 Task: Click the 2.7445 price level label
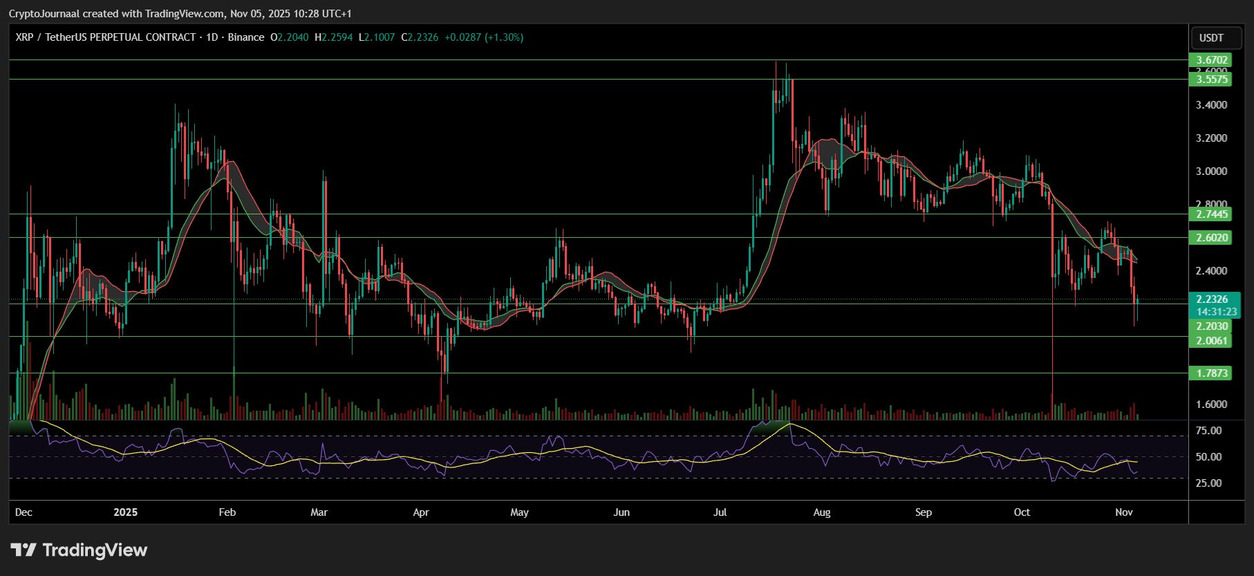pyautogui.click(x=1211, y=214)
